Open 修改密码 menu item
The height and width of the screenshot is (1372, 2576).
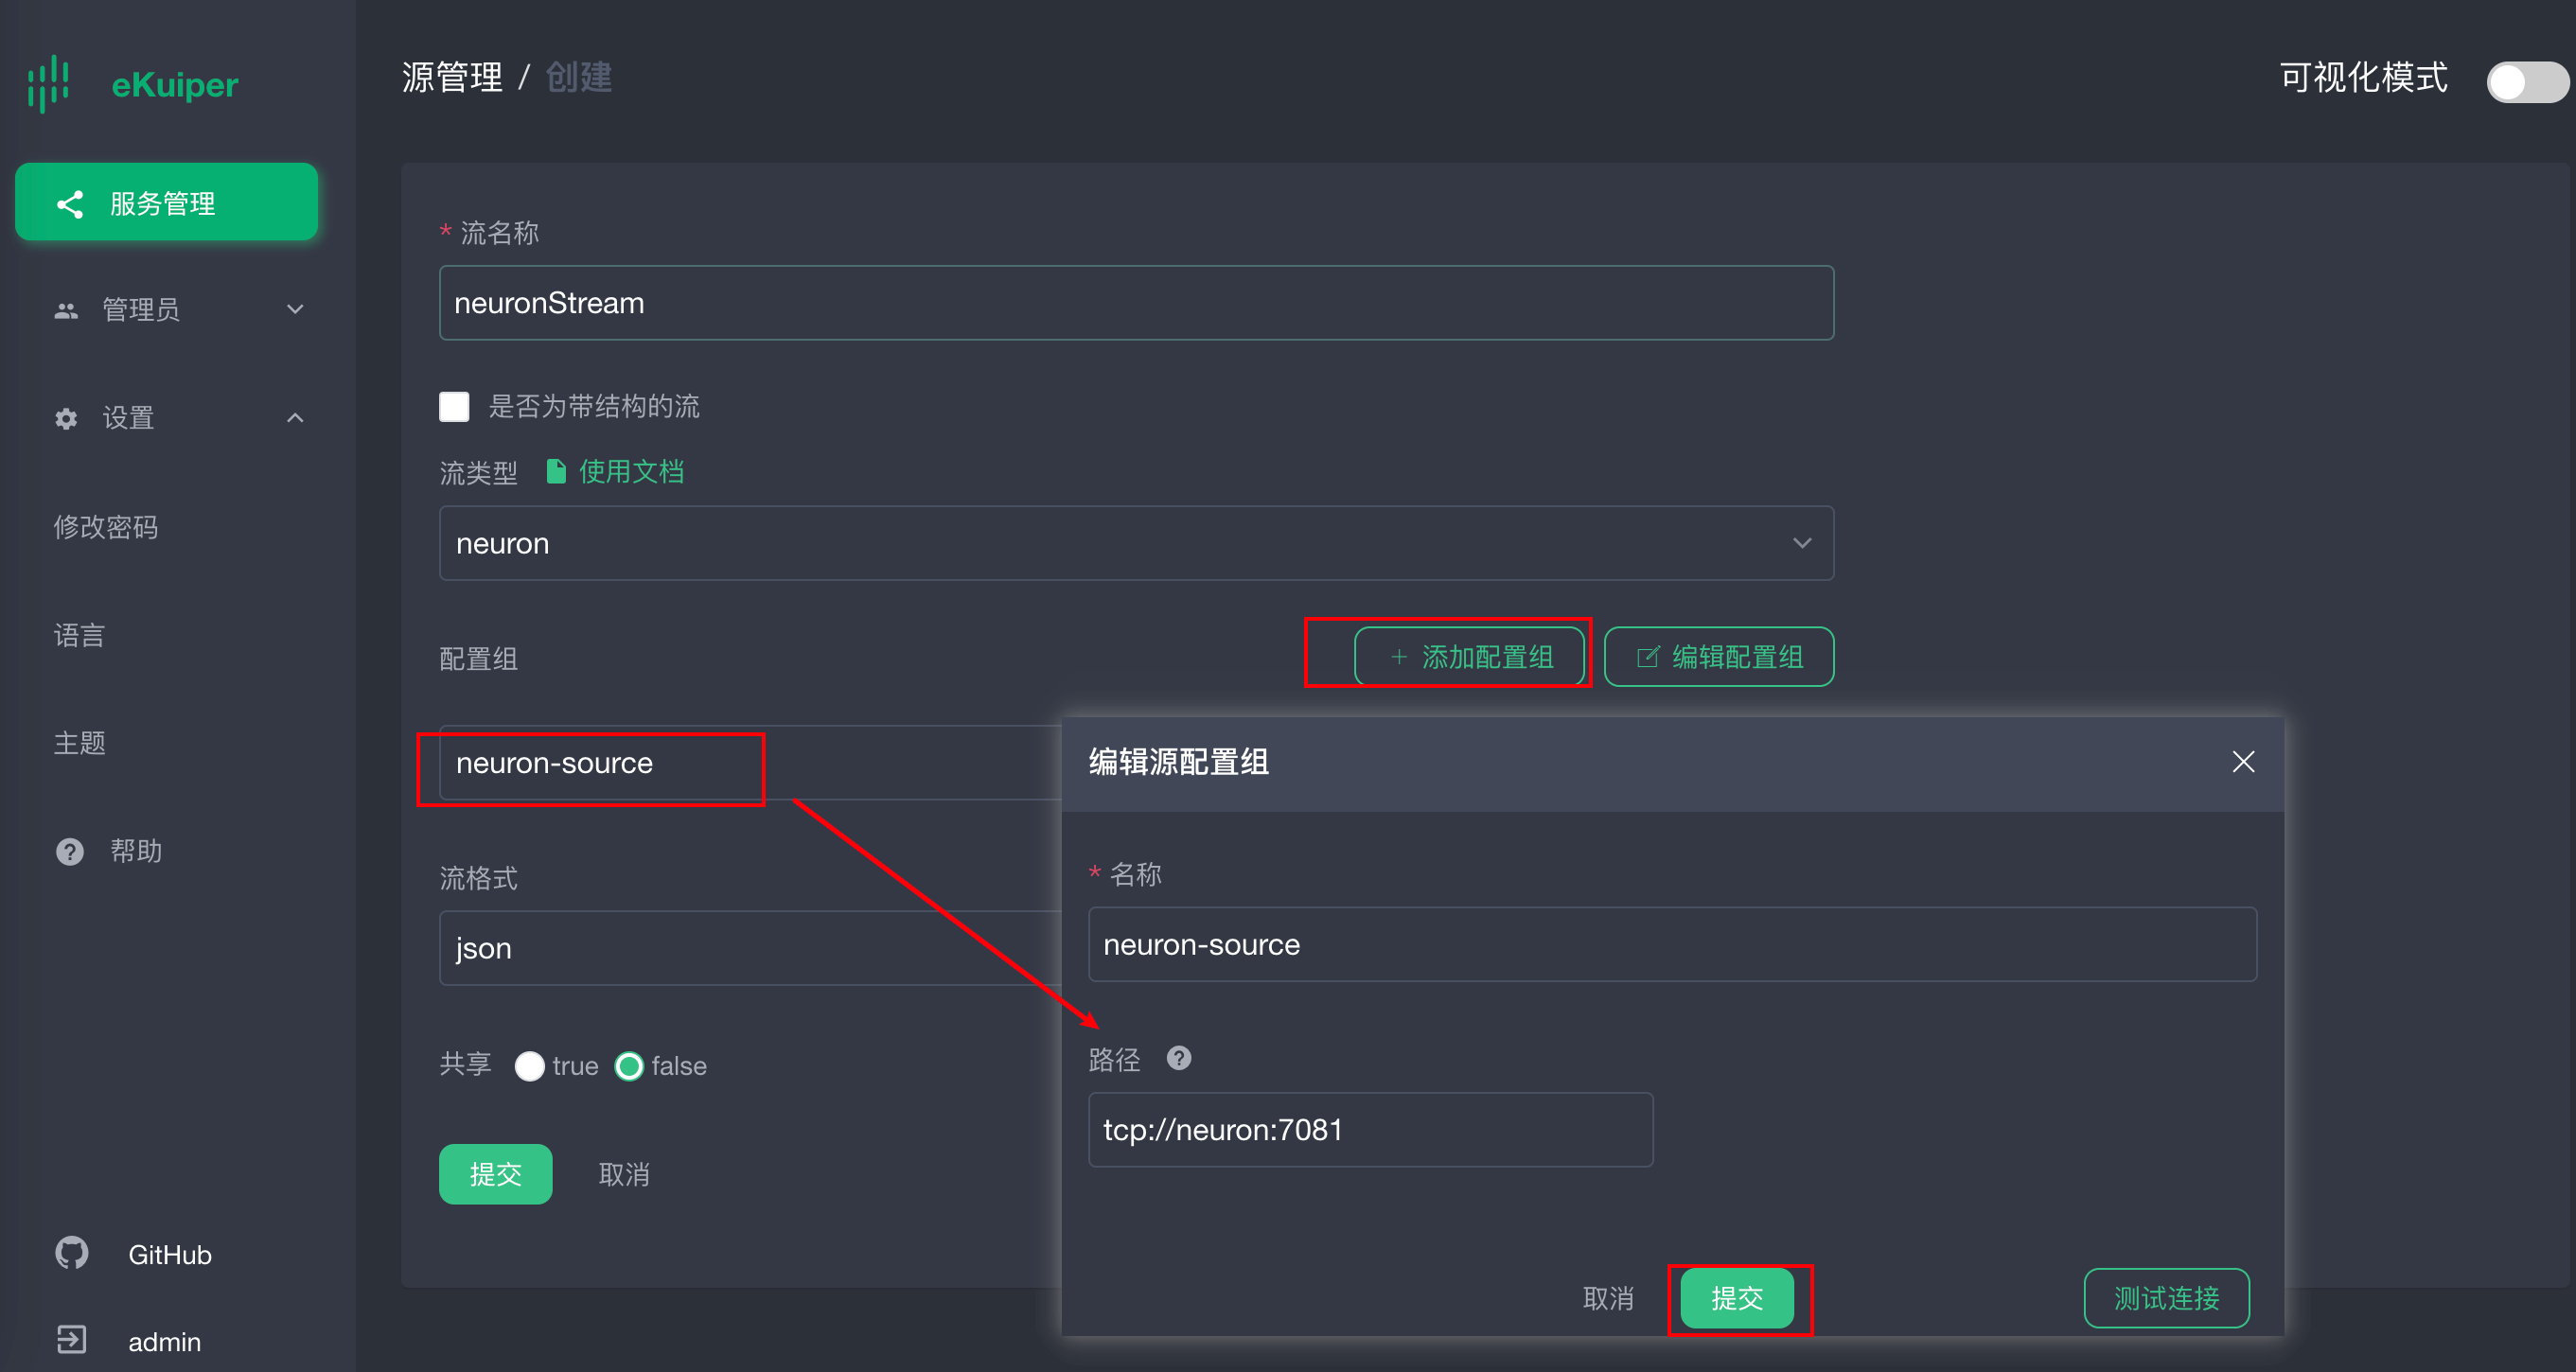[x=106, y=527]
